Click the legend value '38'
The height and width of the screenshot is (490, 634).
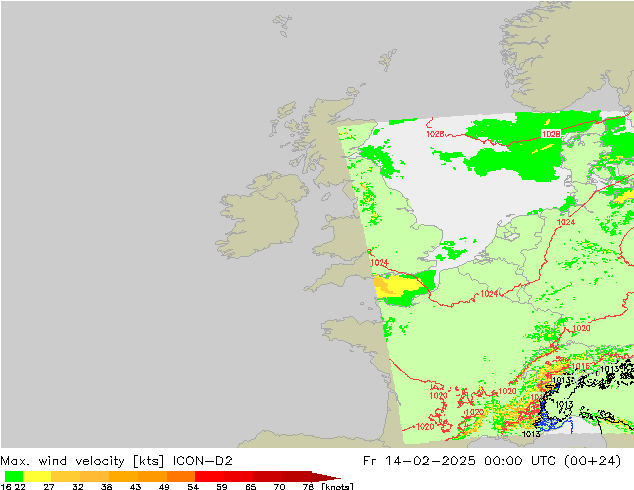(x=106, y=486)
